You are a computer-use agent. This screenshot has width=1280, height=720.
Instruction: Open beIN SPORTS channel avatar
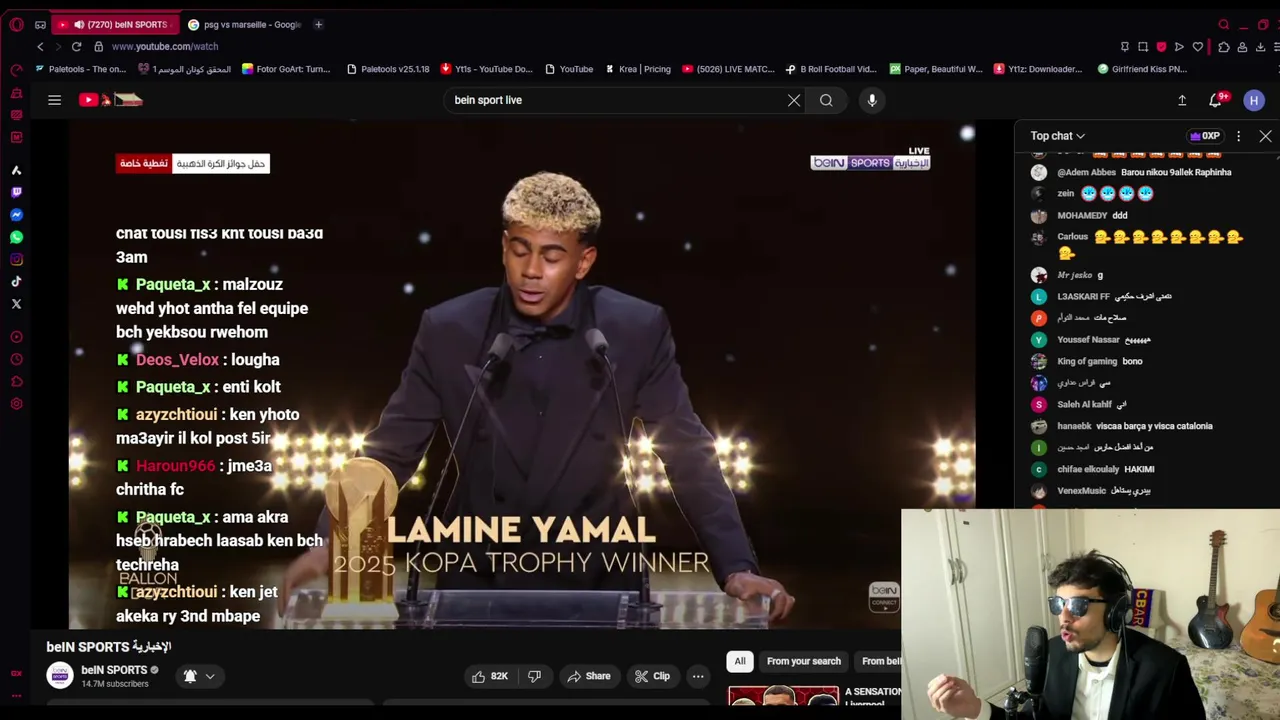pos(60,676)
